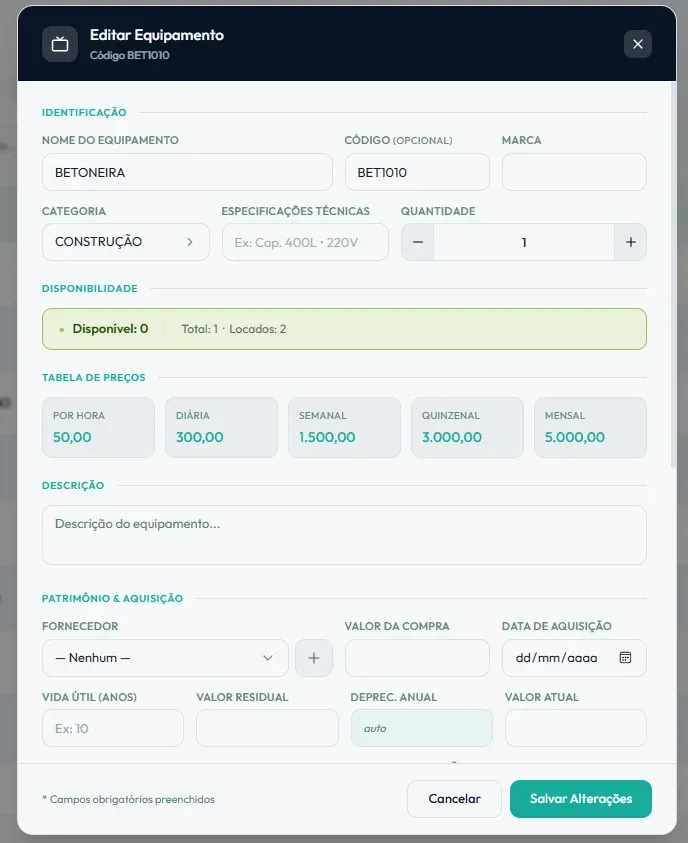Screen dimensions: 688x843
Task: Click the Editar Equipamento title
Action: point(157,35)
